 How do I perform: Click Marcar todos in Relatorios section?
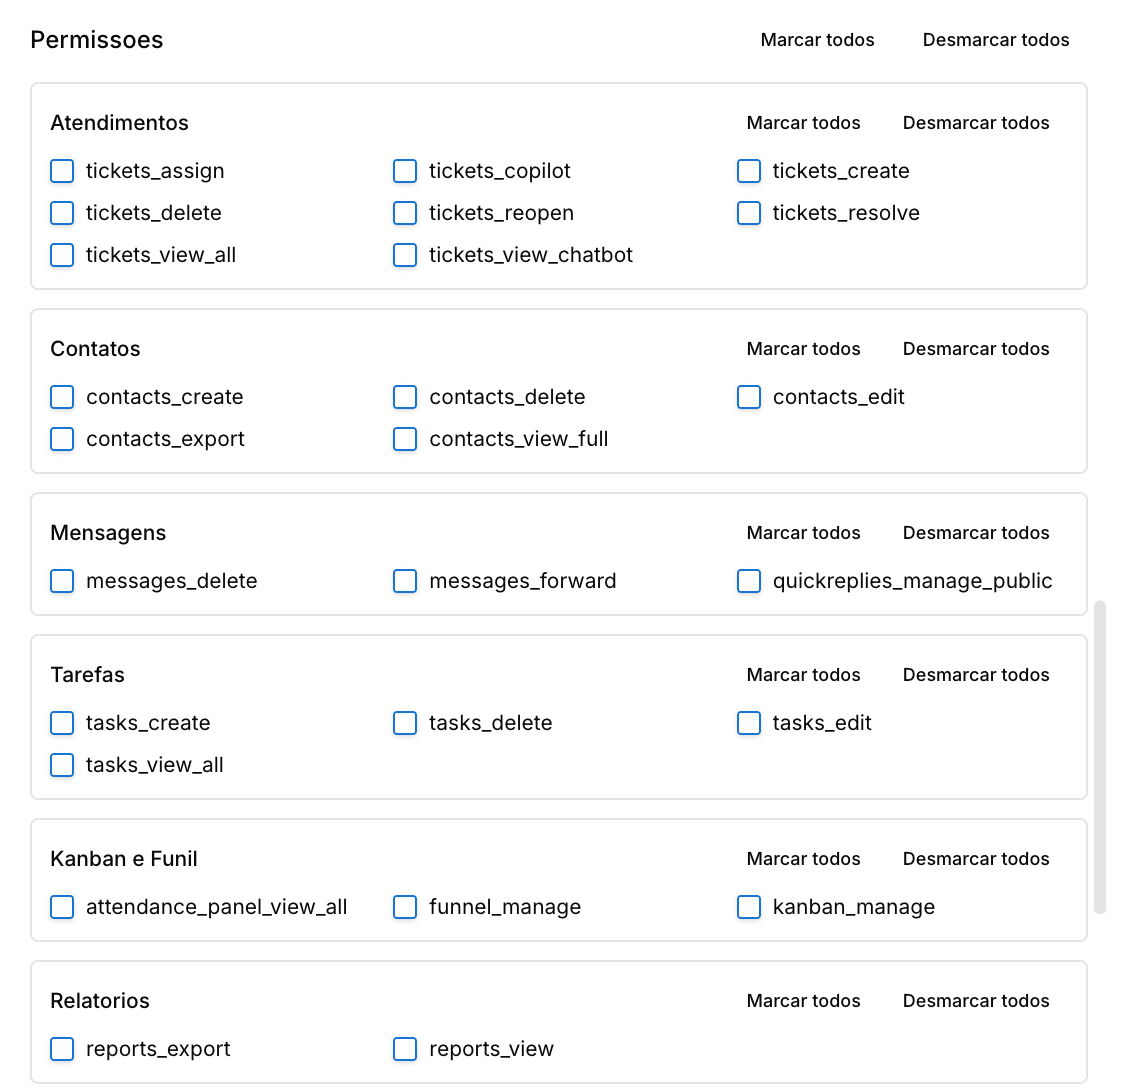pyautogui.click(x=804, y=1001)
